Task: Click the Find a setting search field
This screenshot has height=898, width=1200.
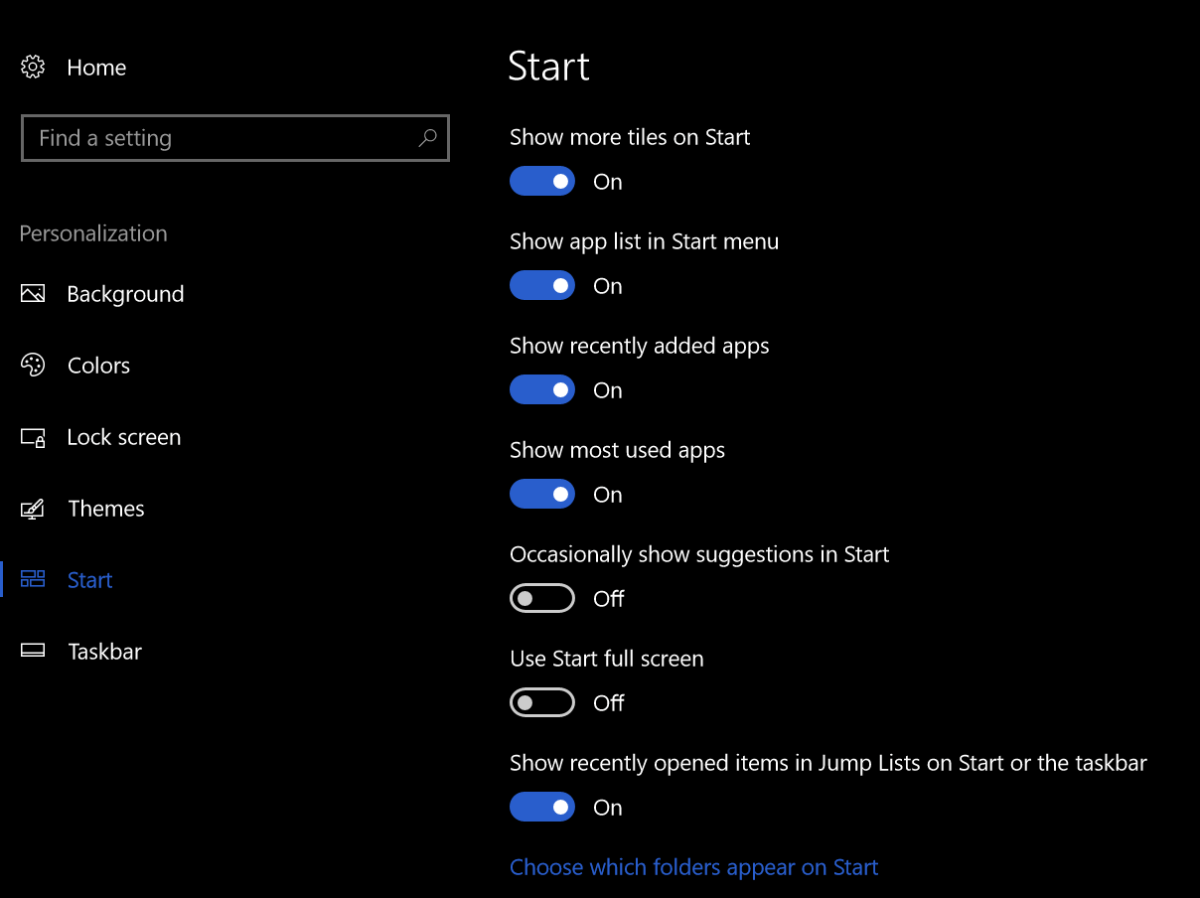Action: (x=200, y=138)
